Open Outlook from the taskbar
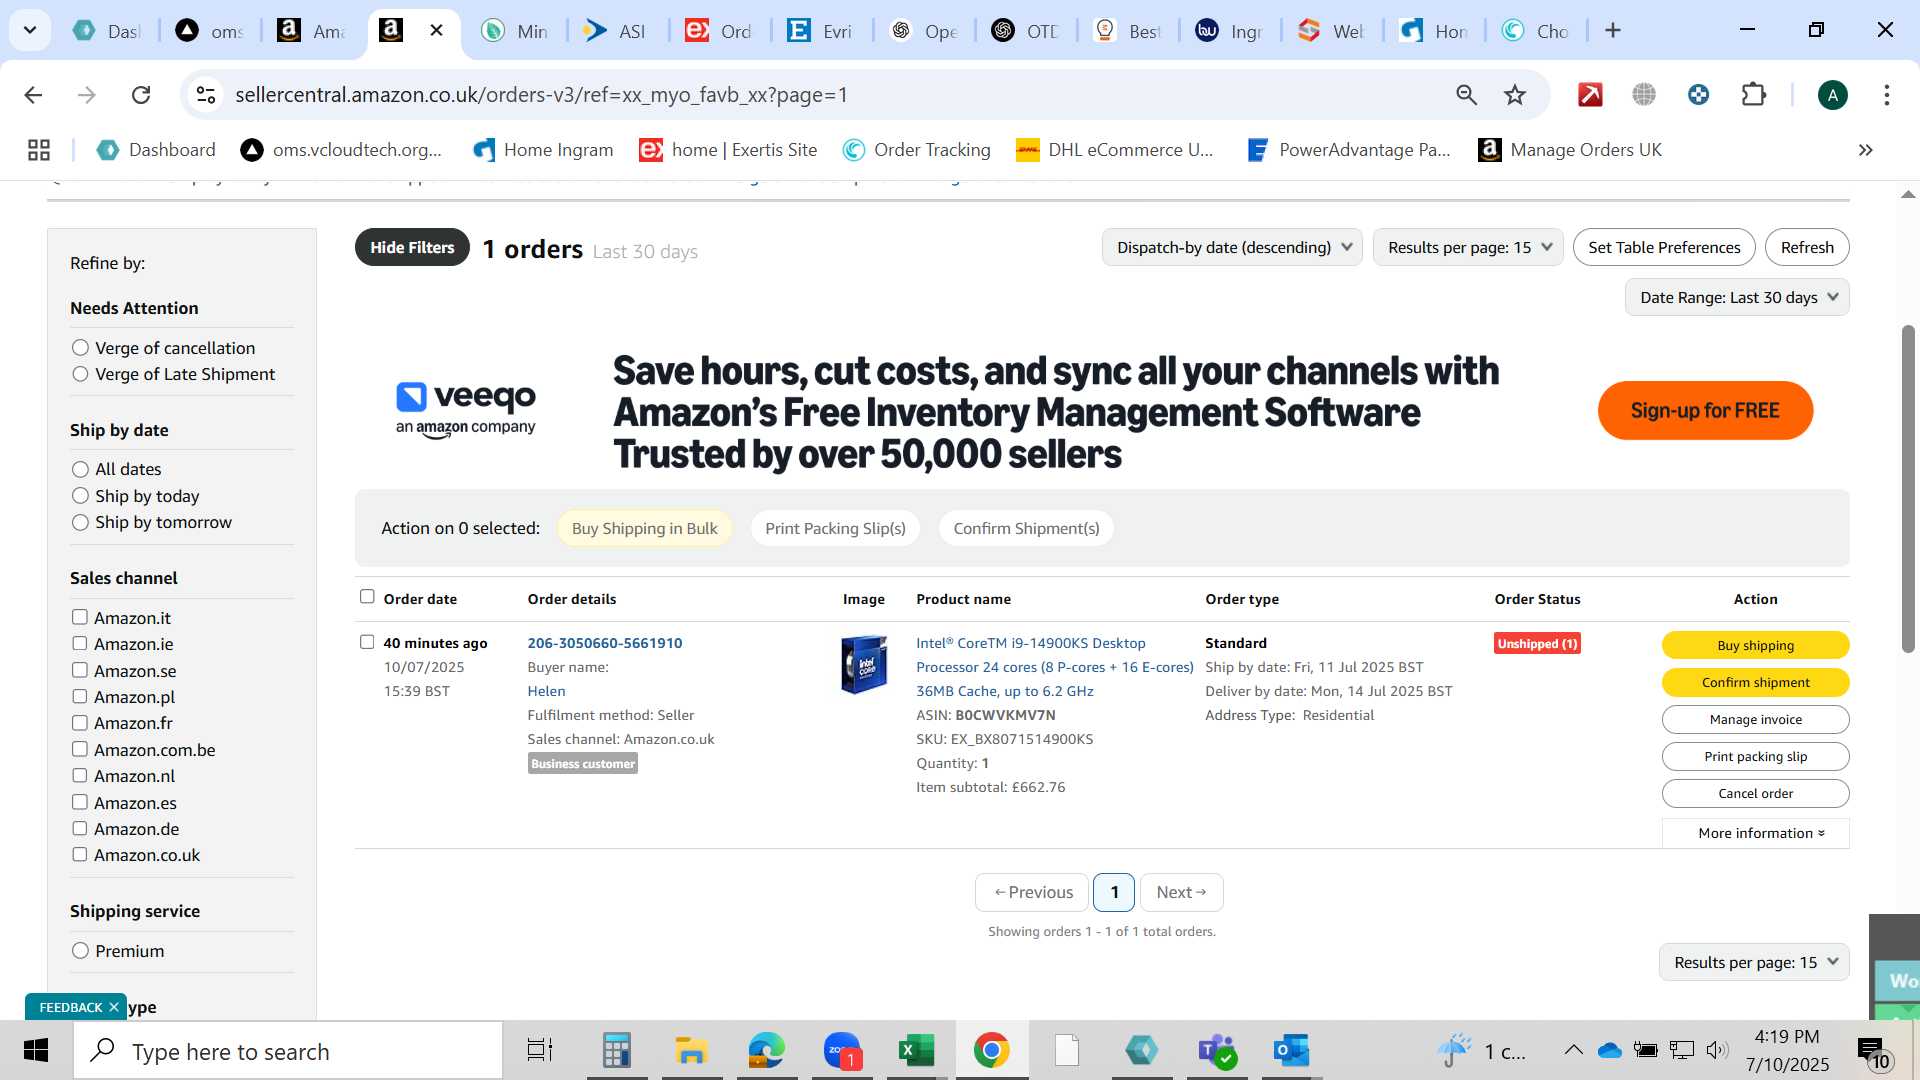This screenshot has width=1920, height=1080. click(x=1292, y=1051)
